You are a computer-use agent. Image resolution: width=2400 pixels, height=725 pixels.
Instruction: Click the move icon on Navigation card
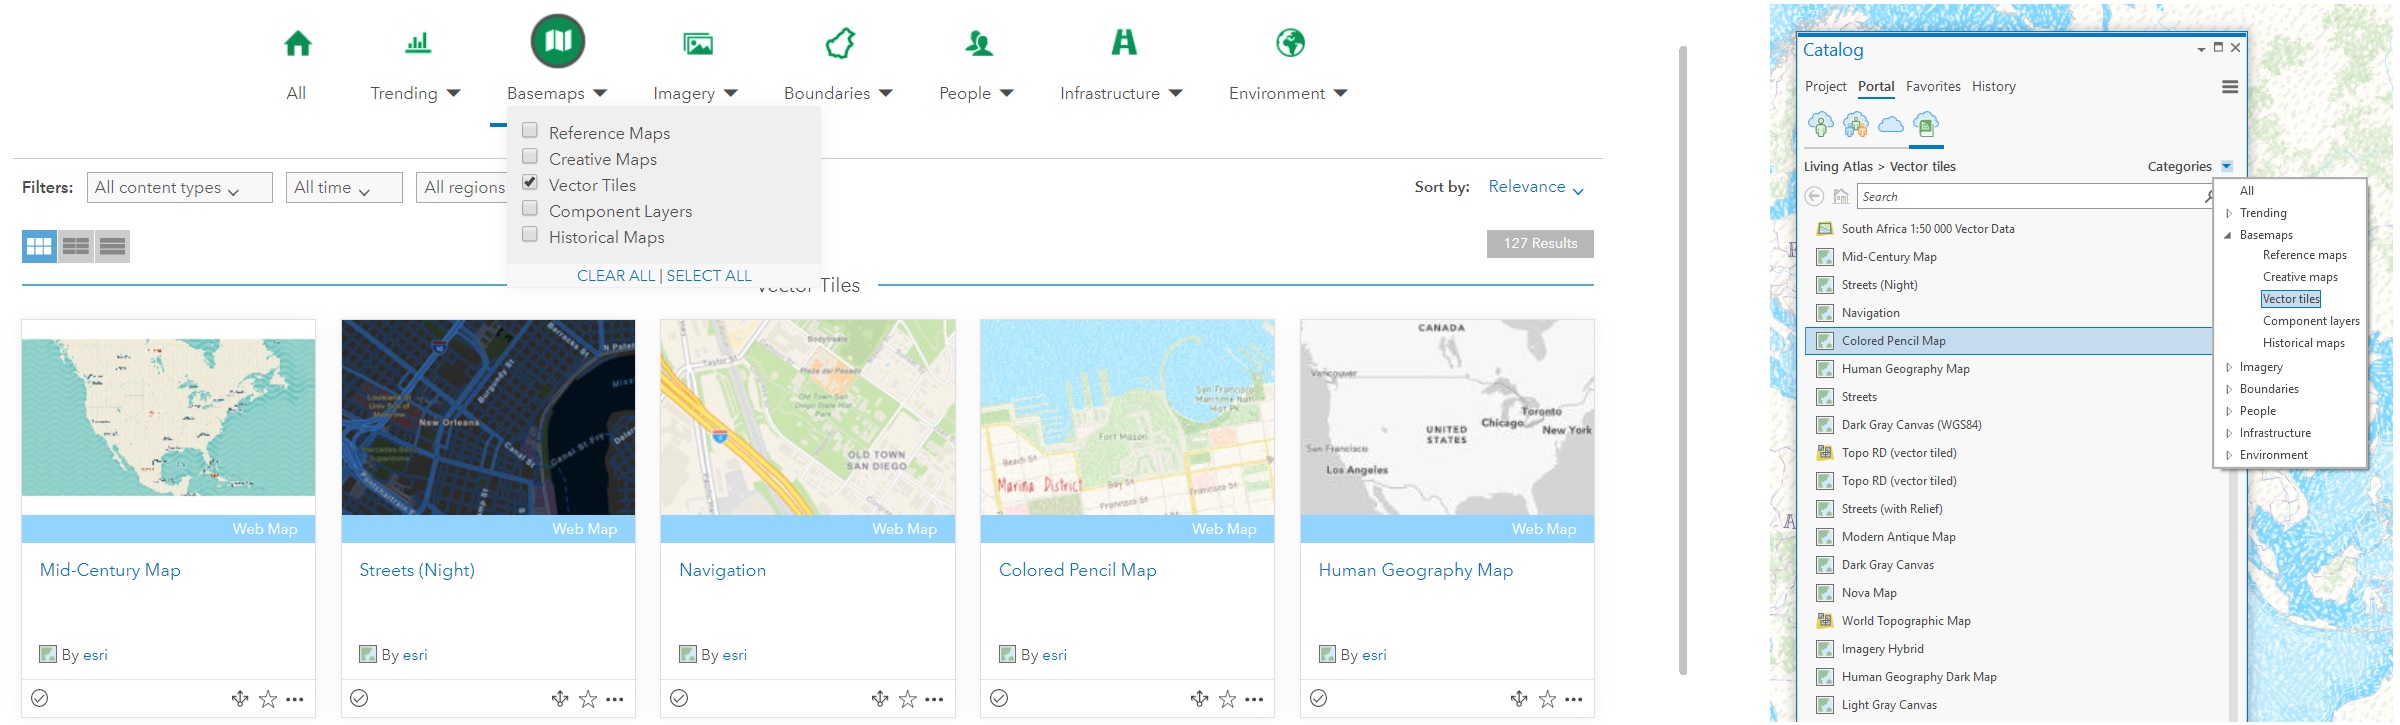880,699
